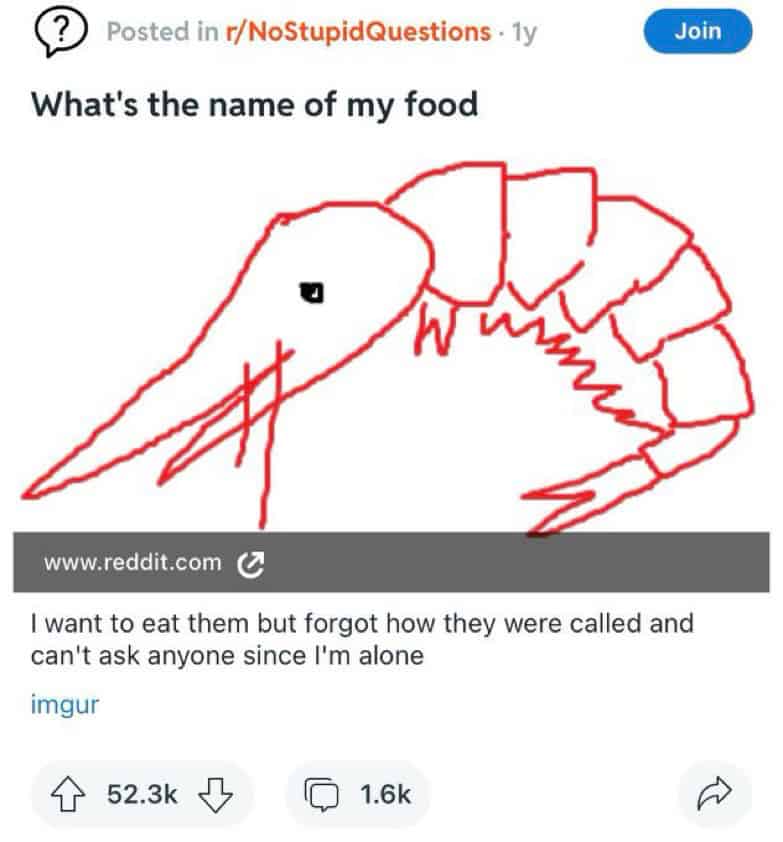Downvote the post with the down arrow
This screenshot has height=842, width=783.
215,794
